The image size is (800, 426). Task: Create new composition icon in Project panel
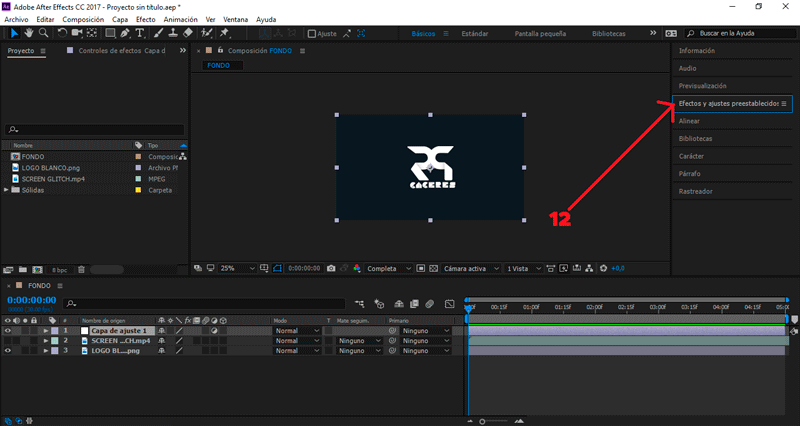click(x=37, y=270)
